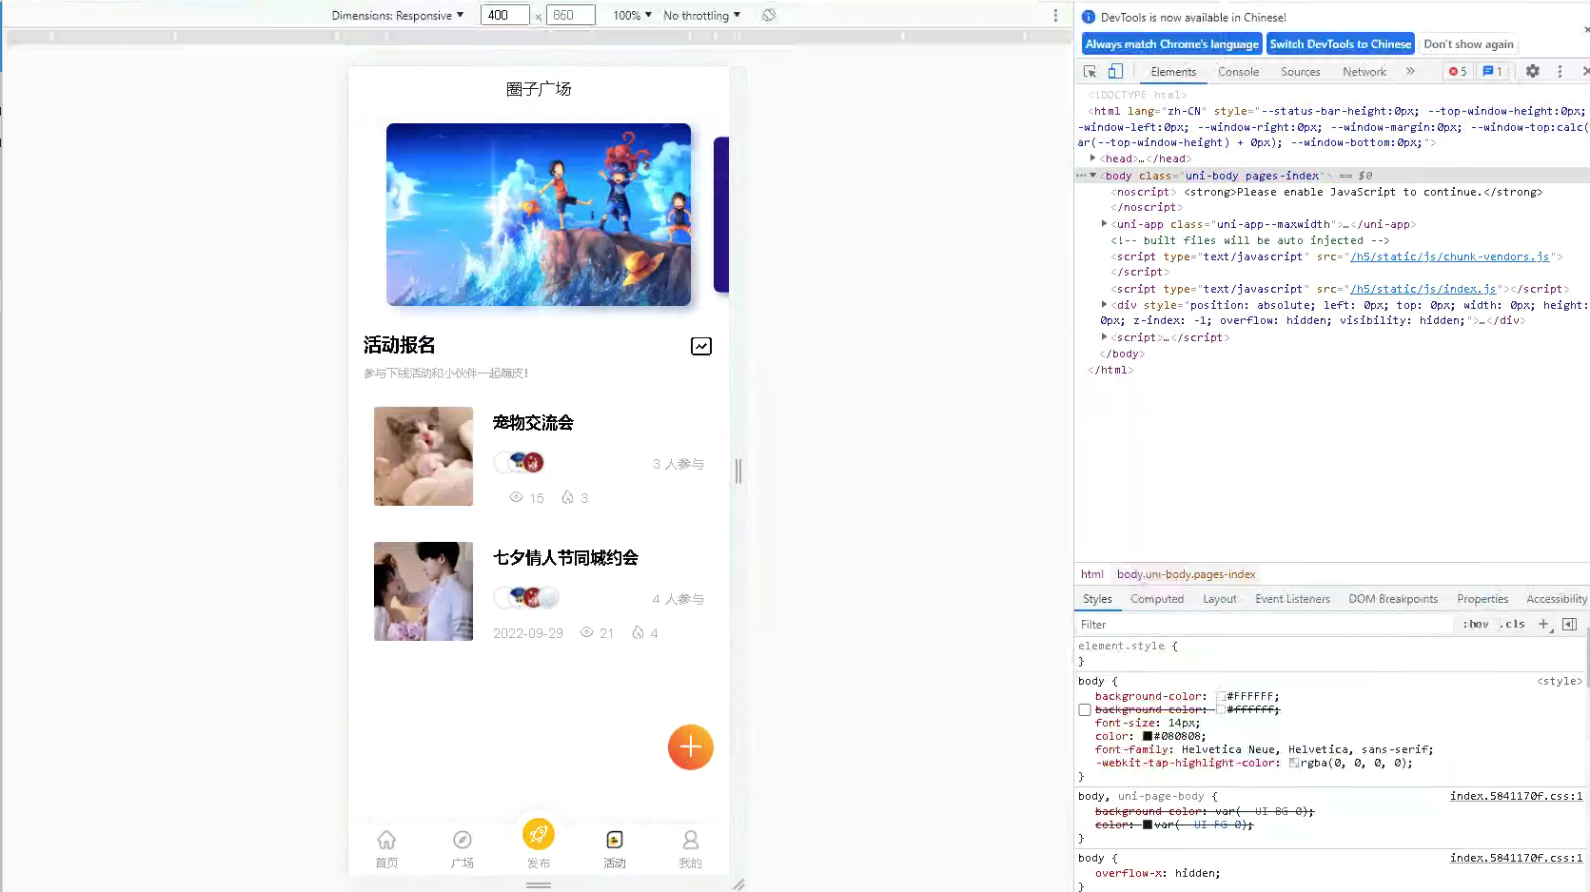Tap the orange plus floating button
This screenshot has height=892, width=1590.
[x=690, y=747]
